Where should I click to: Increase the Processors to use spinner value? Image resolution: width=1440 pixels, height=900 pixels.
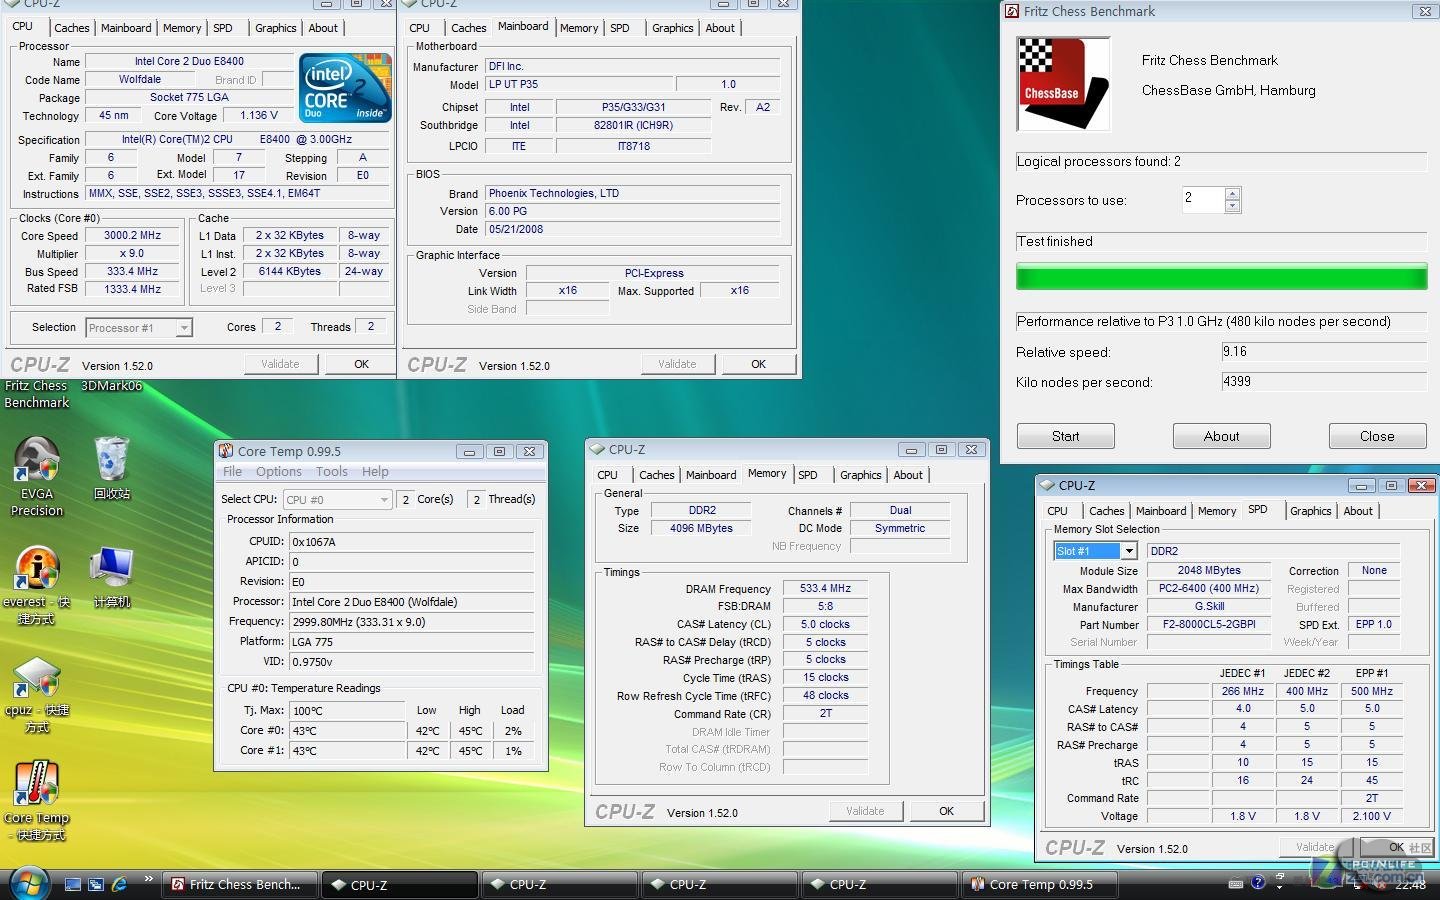(x=1232, y=194)
